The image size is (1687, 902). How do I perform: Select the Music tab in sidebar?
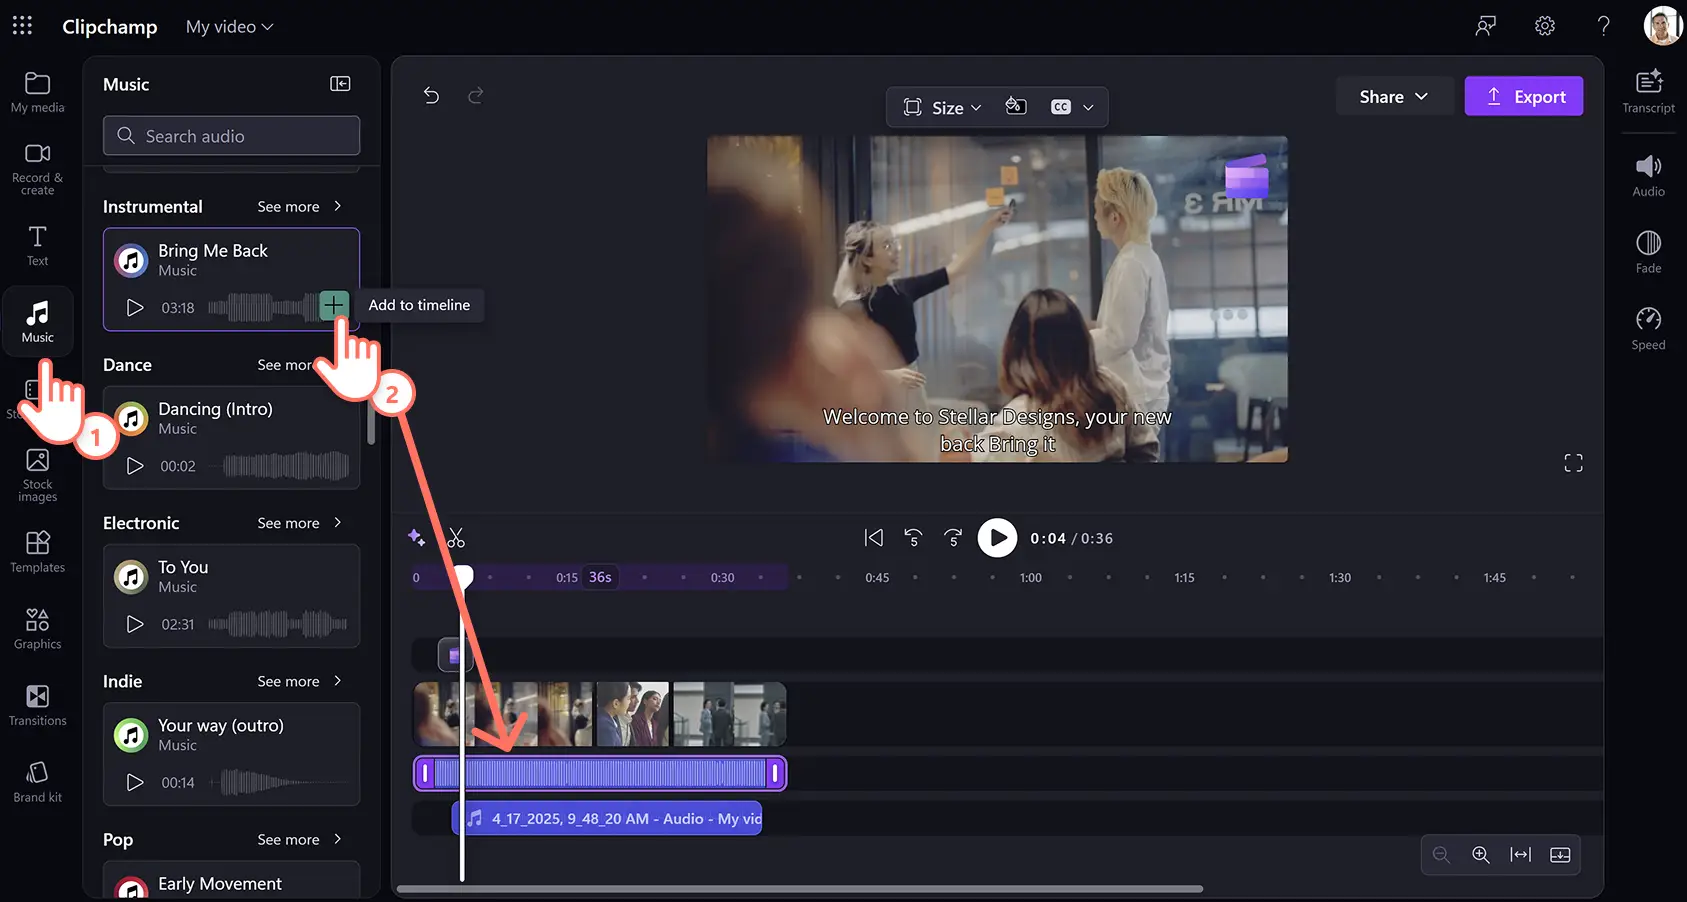38,321
